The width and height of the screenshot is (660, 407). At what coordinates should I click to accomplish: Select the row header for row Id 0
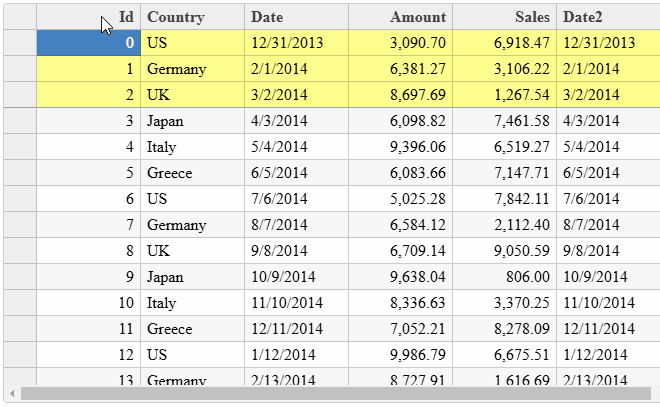[19, 43]
